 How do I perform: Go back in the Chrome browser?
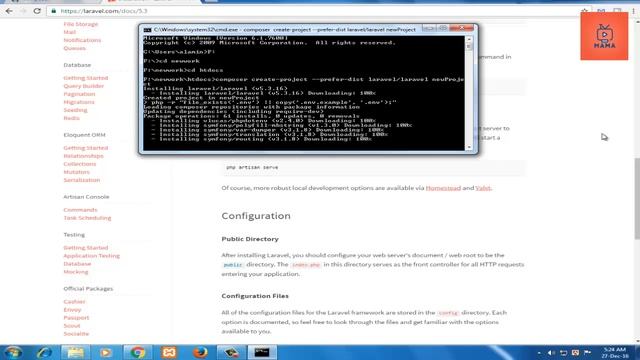9,11
